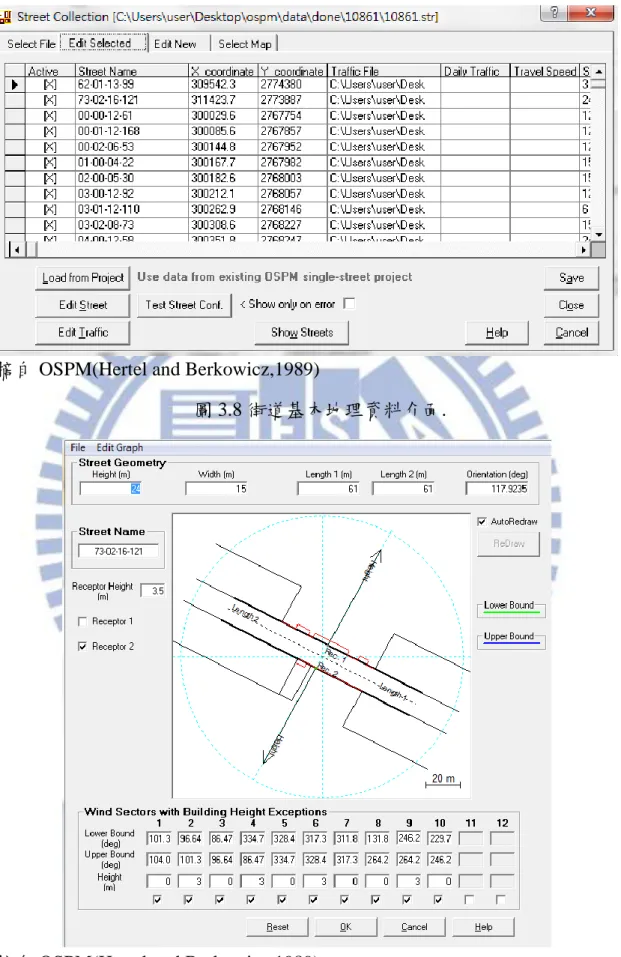
Task: Click the Test Street Conf. button
Action: point(184,305)
